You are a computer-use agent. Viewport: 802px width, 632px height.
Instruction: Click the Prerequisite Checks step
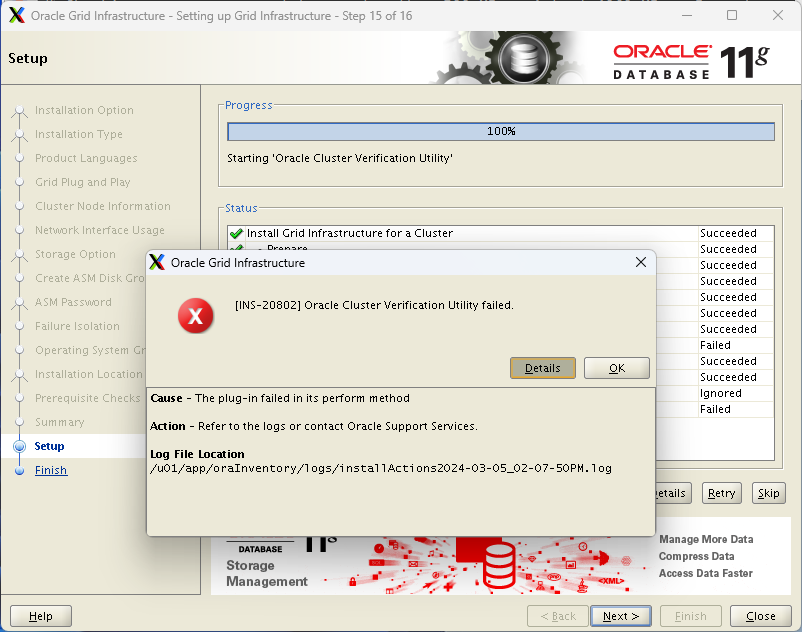(87, 398)
